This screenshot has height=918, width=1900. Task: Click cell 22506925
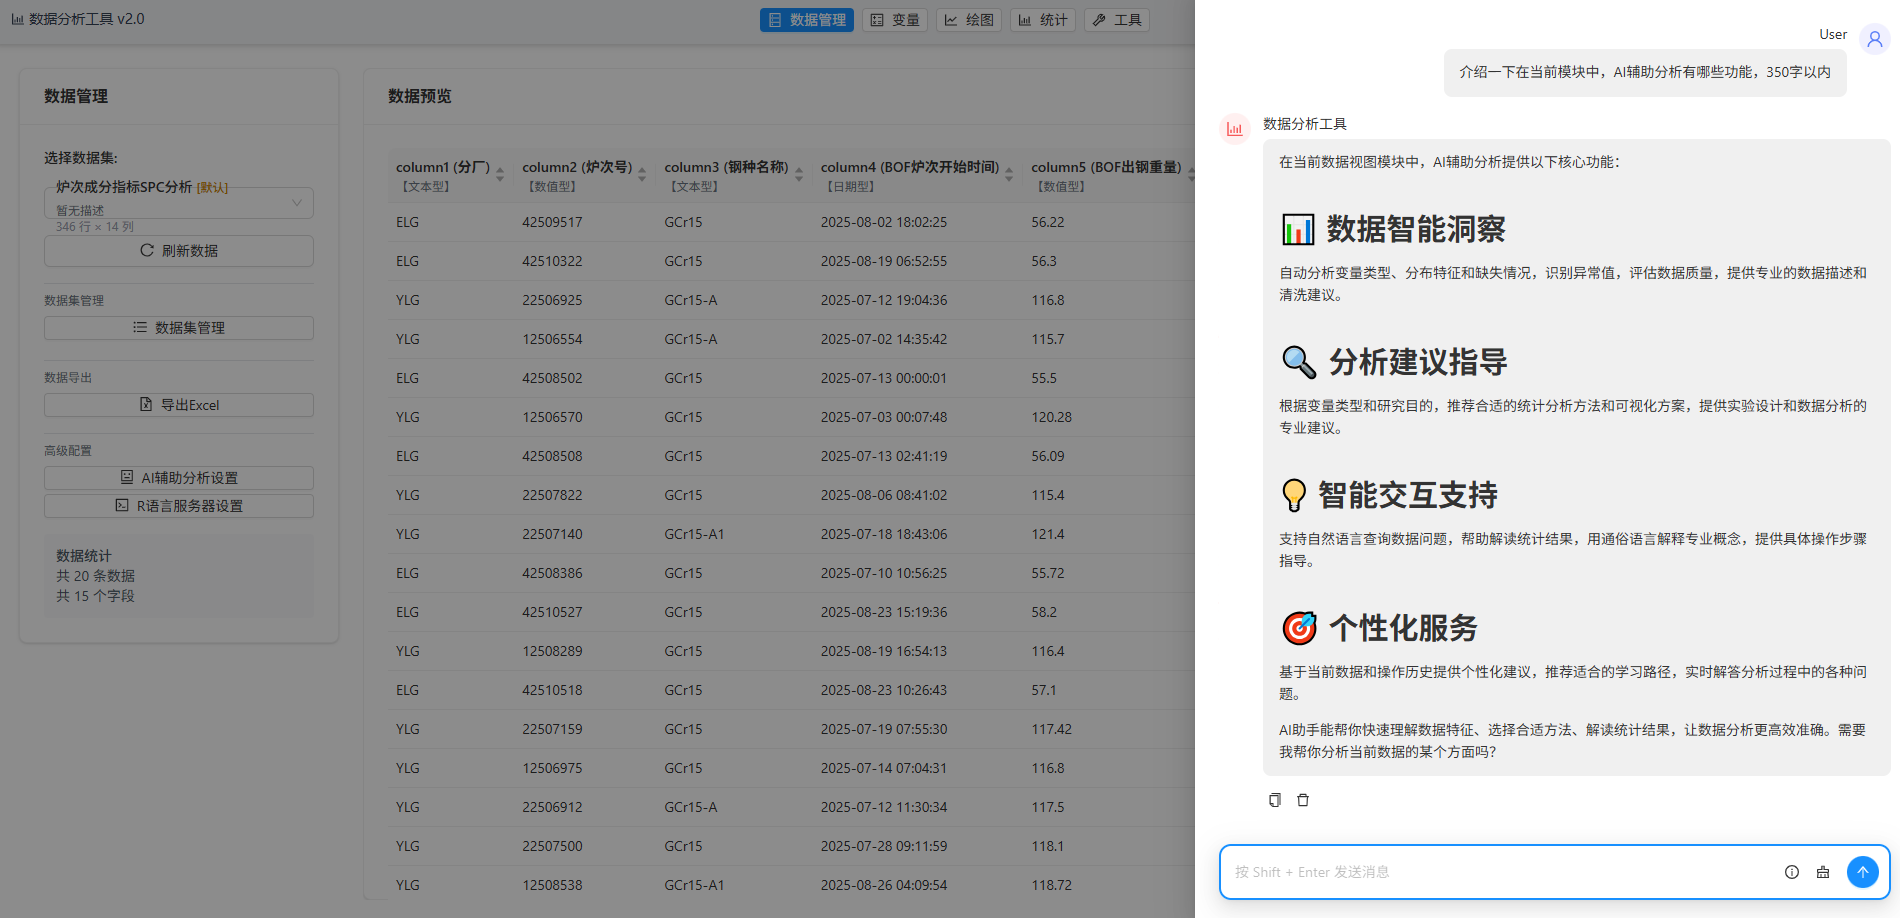coord(552,300)
